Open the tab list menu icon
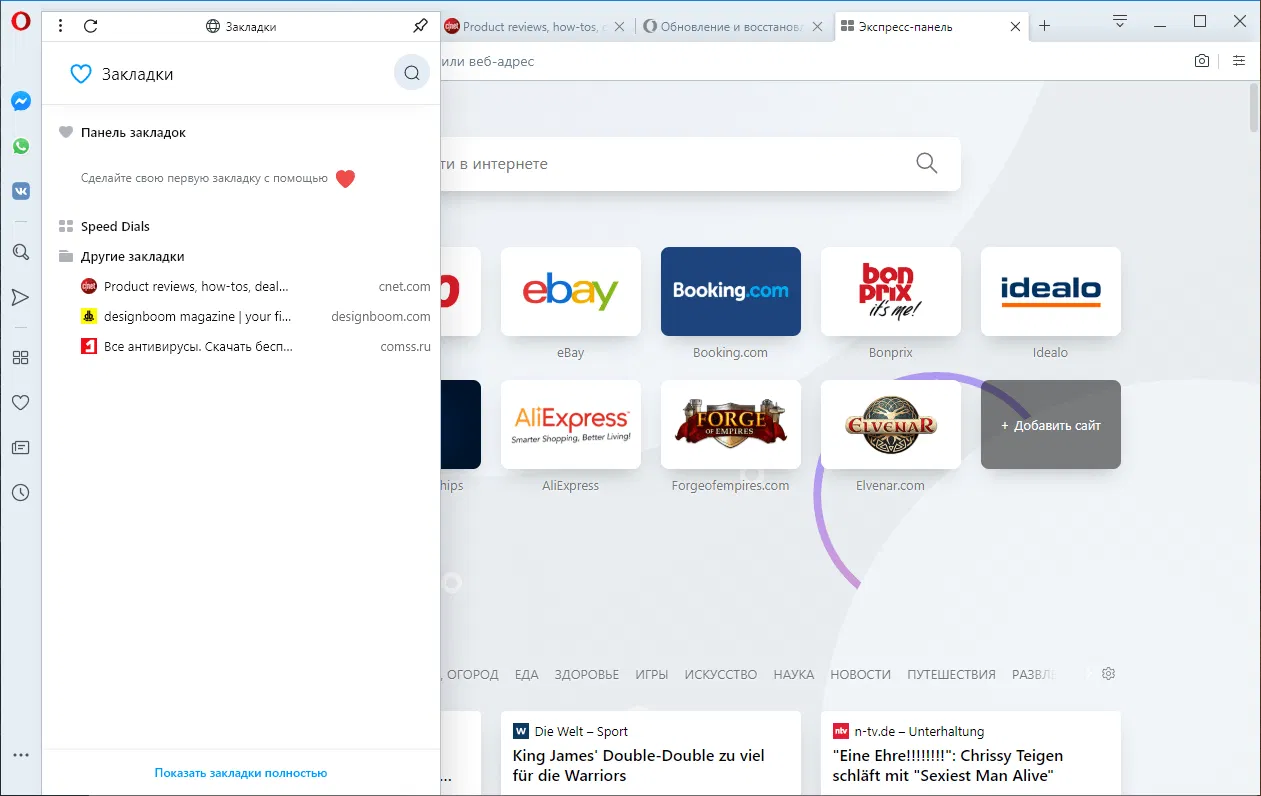 pos(1120,21)
